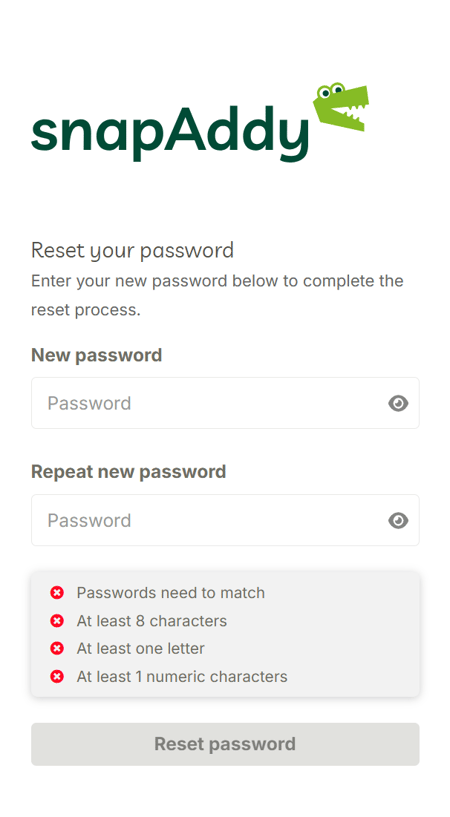Click the red X beside At least 8 characters
This screenshot has height=817, width=450.
click(x=57, y=621)
